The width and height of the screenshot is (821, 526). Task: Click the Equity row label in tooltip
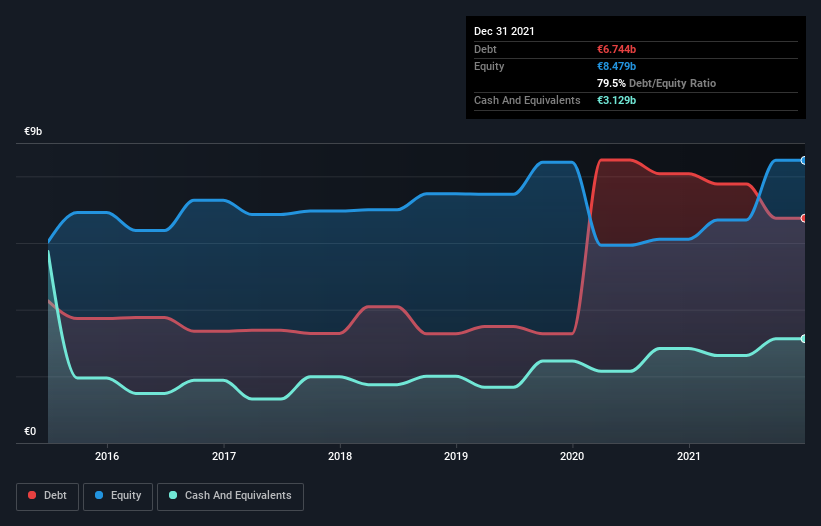click(x=489, y=66)
